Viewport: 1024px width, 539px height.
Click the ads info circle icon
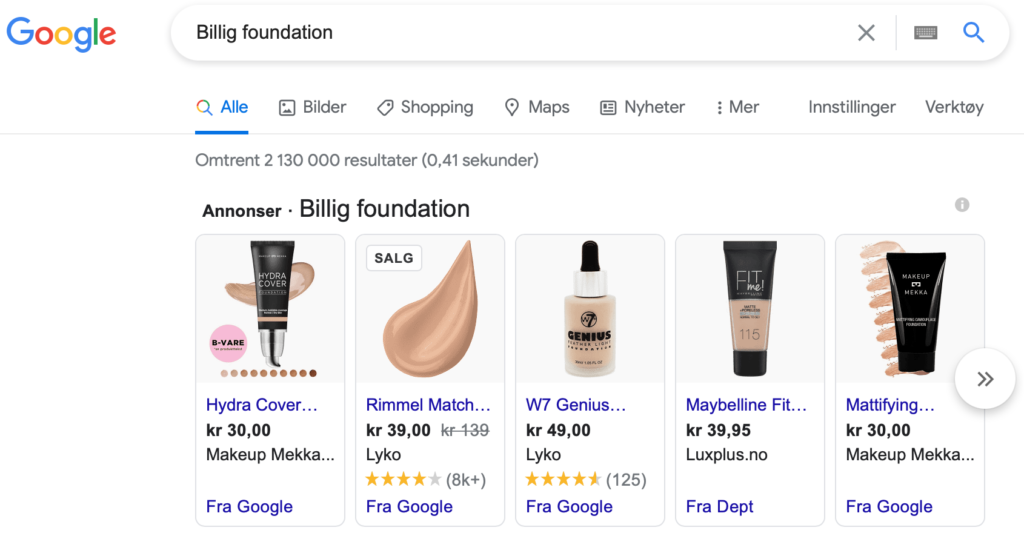tap(962, 205)
